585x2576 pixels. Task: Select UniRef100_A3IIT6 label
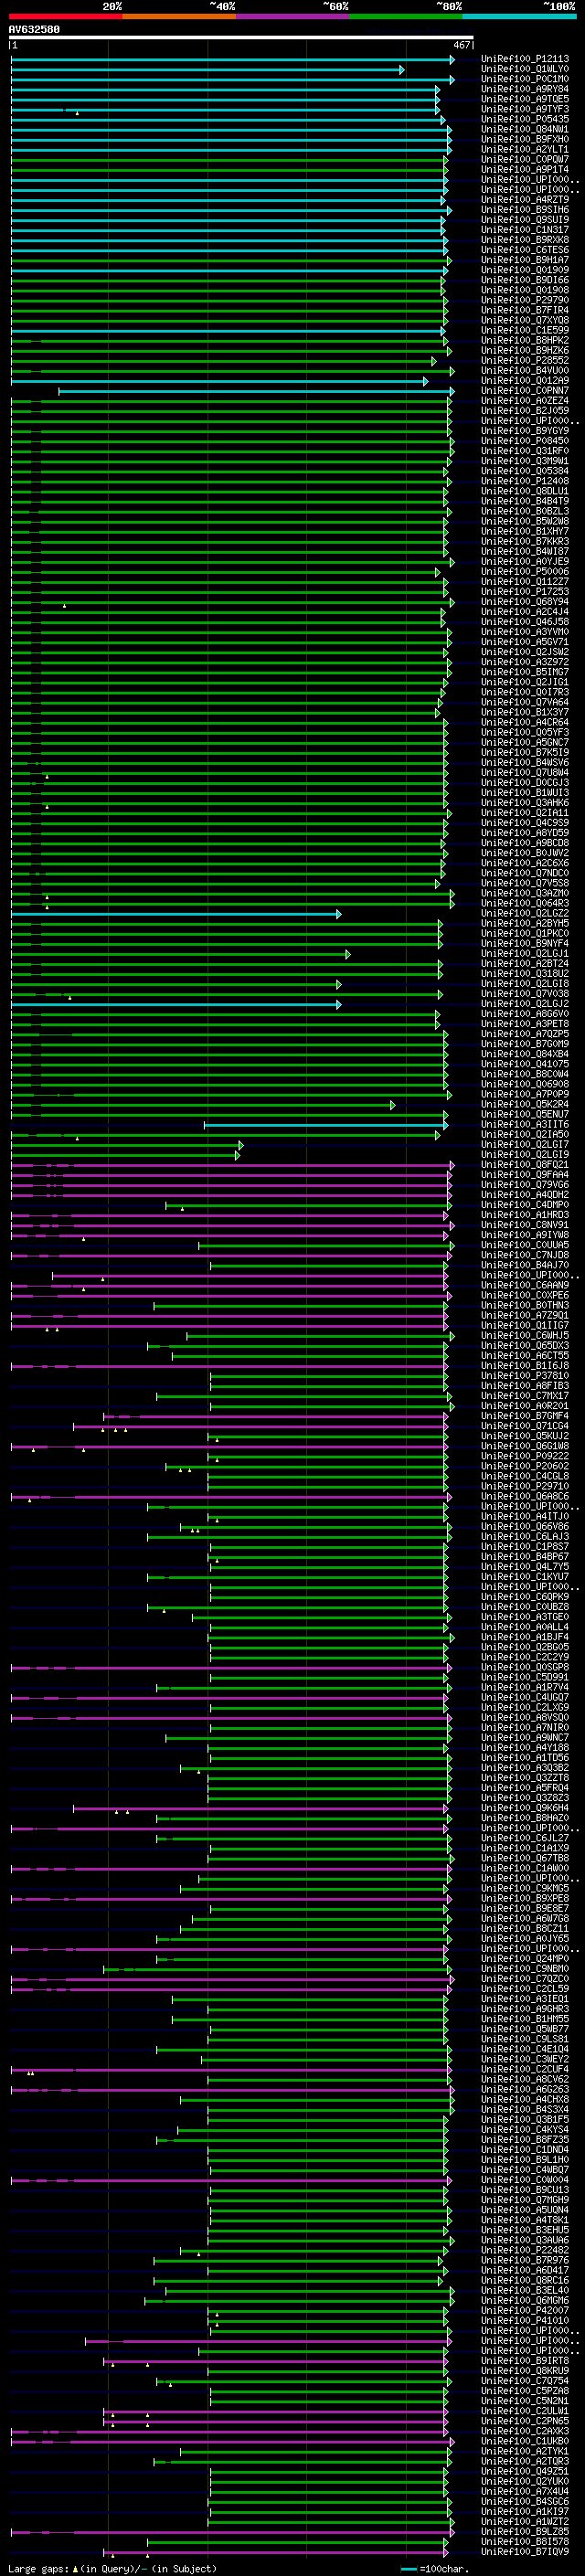tap(525, 1124)
